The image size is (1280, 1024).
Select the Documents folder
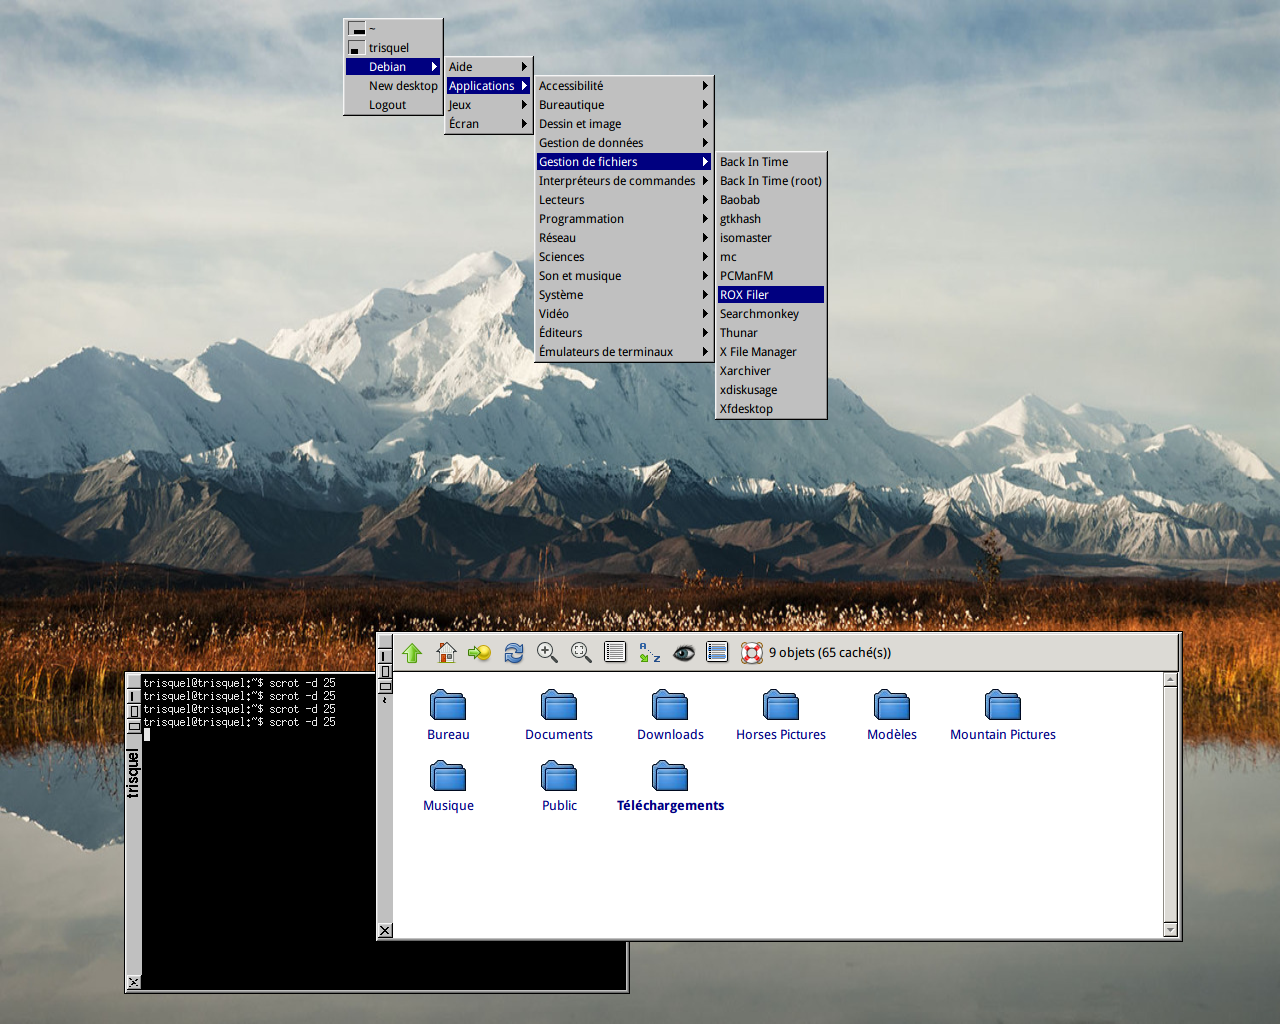(x=559, y=715)
